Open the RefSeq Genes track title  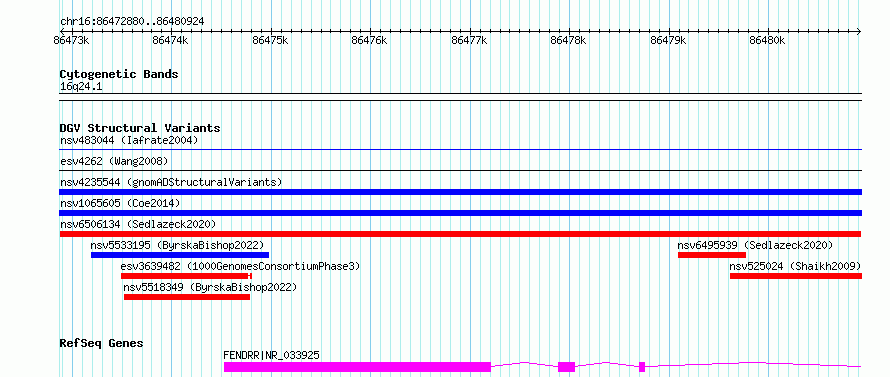[101, 343]
